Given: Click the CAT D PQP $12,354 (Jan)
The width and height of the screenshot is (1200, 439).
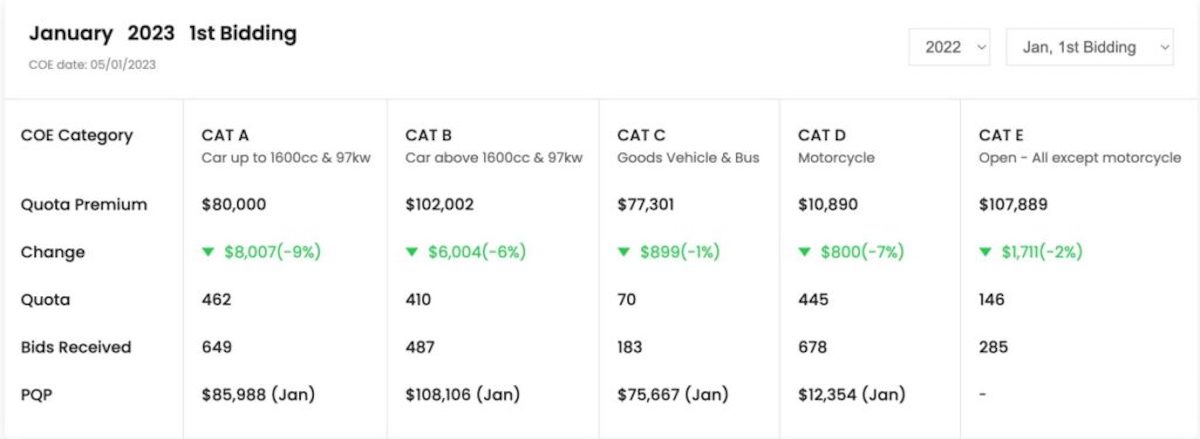Looking at the screenshot, I should [851, 394].
